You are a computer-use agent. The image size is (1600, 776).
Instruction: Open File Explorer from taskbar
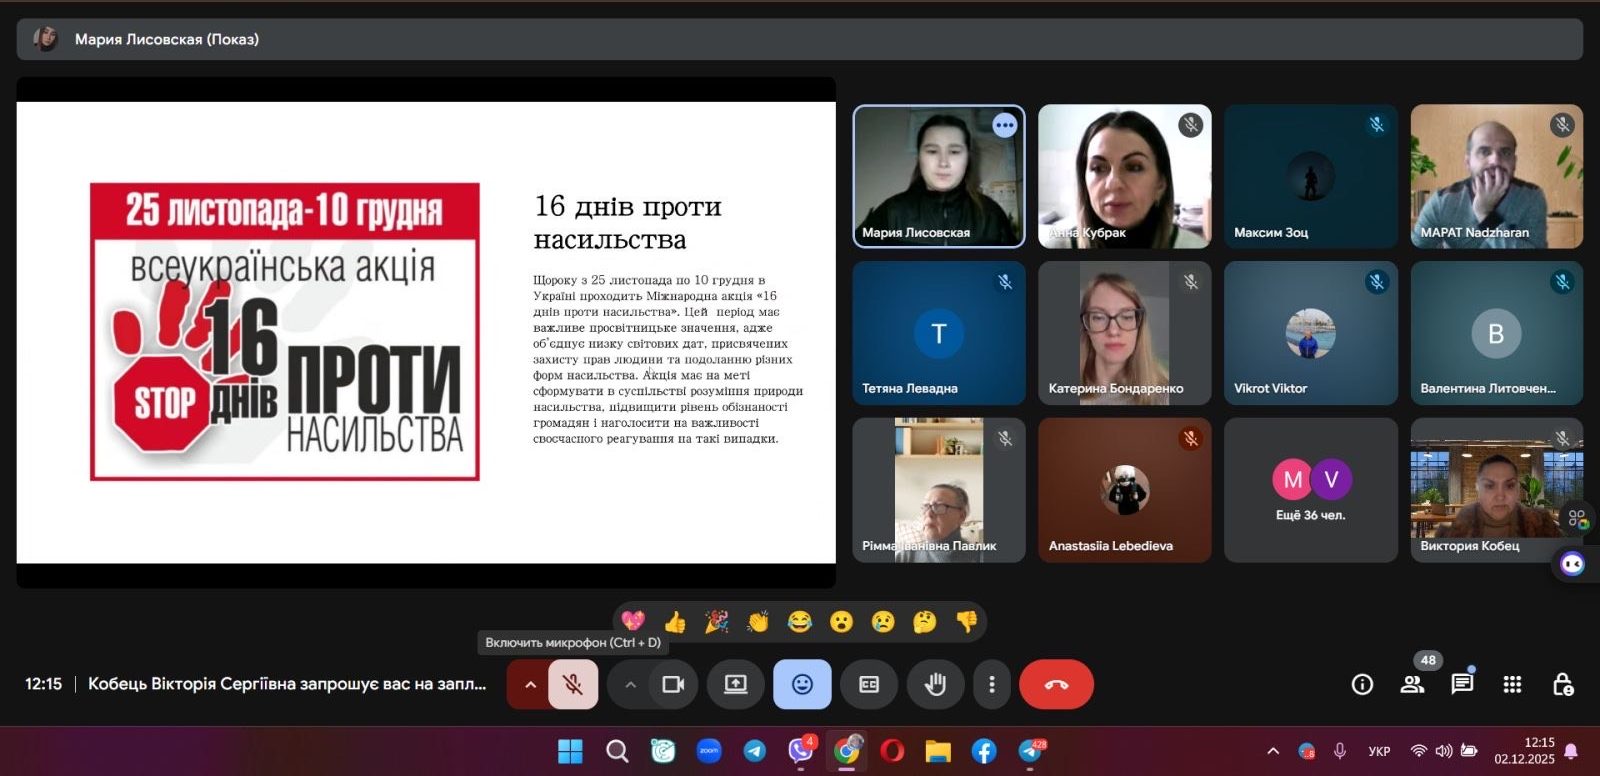[x=938, y=751]
